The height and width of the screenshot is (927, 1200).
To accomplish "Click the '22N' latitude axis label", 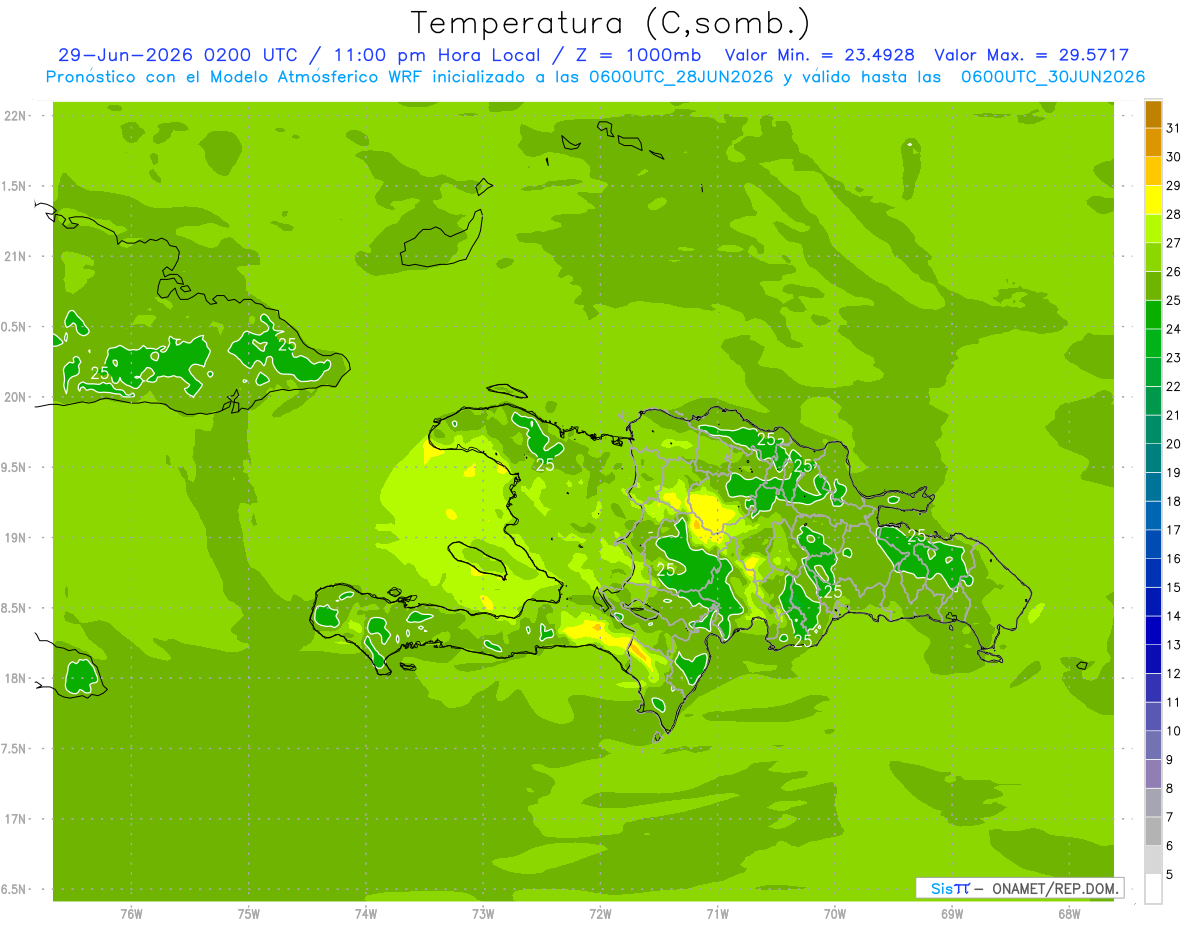I will click(x=15, y=116).
